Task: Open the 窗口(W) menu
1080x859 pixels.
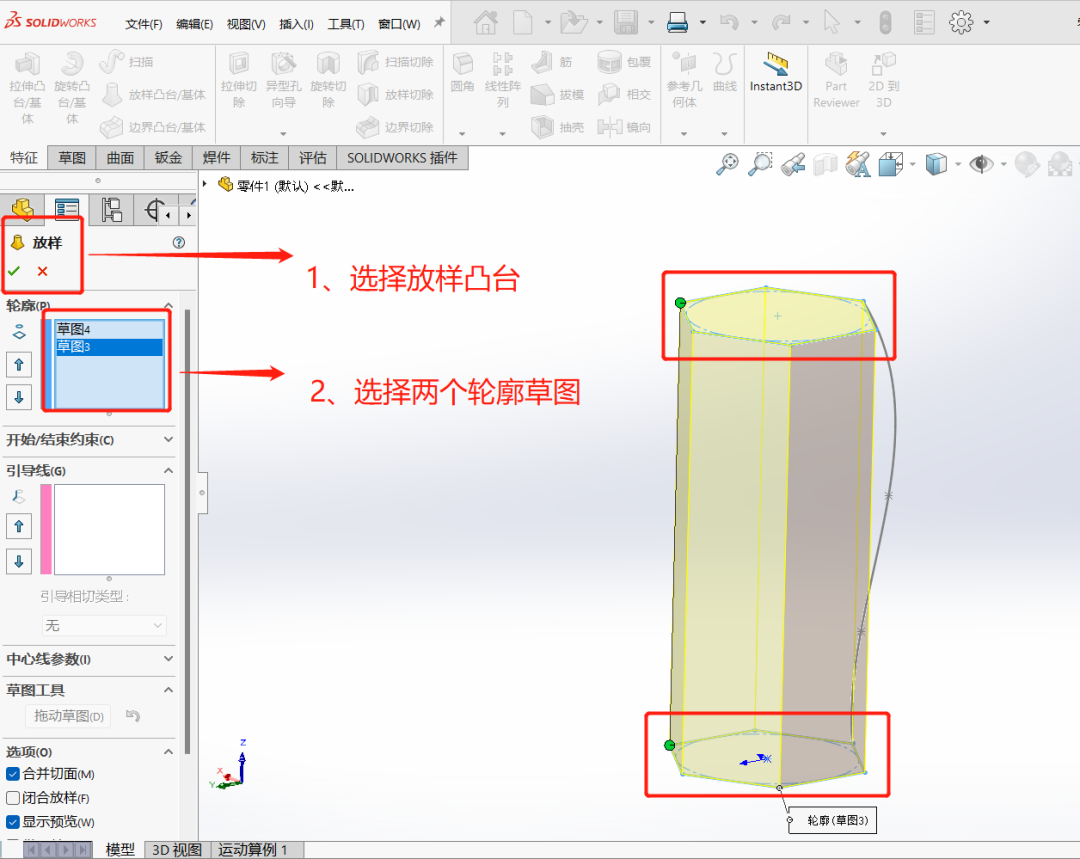Action: (399, 24)
